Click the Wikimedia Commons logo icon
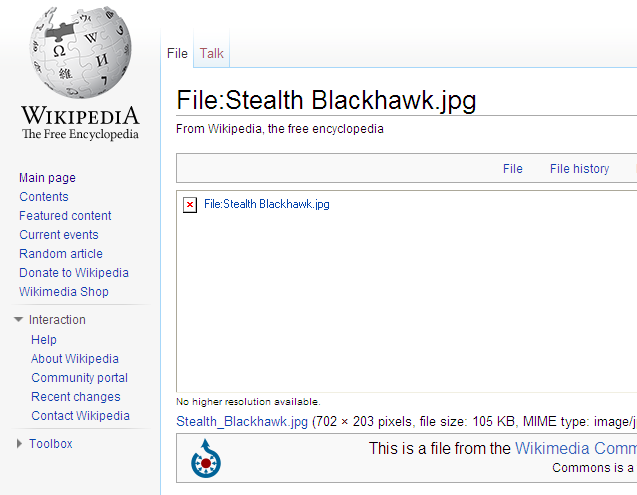The height and width of the screenshot is (495, 637). (206, 458)
